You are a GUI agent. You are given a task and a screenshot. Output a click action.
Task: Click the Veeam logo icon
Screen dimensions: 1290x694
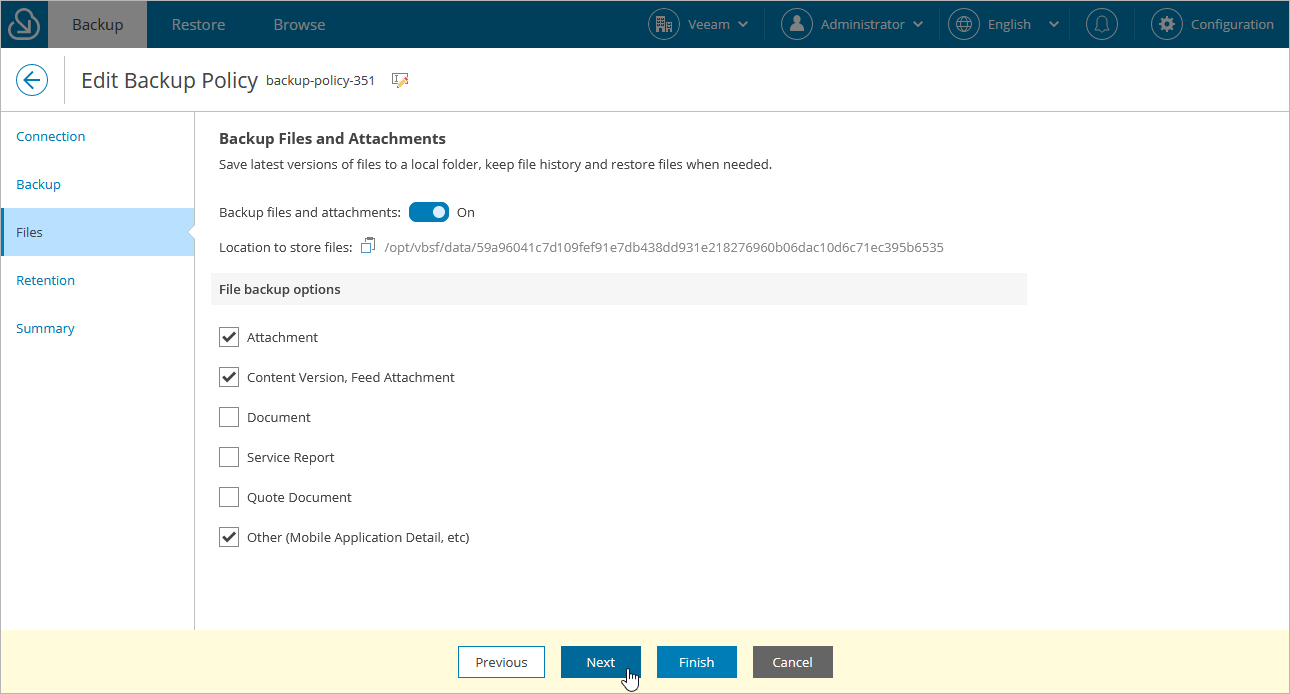(x=23, y=24)
